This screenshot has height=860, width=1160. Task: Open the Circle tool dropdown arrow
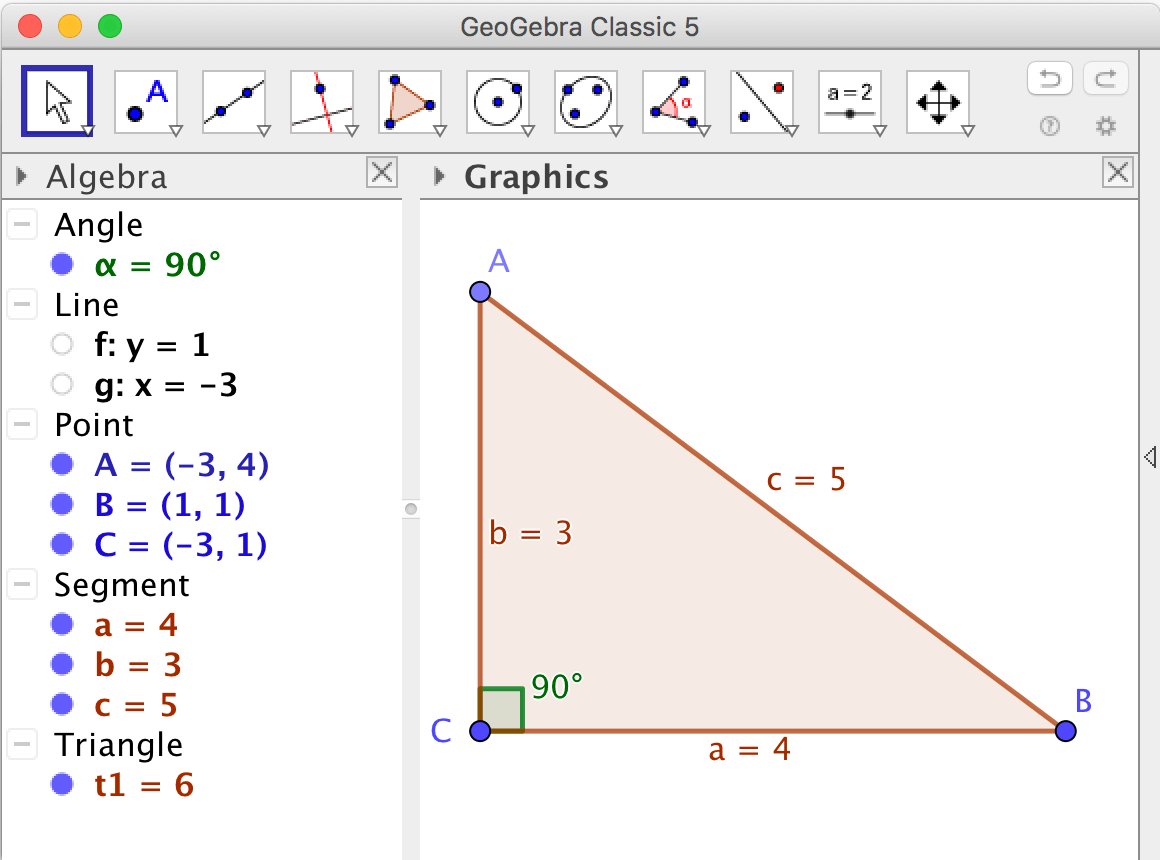[528, 131]
